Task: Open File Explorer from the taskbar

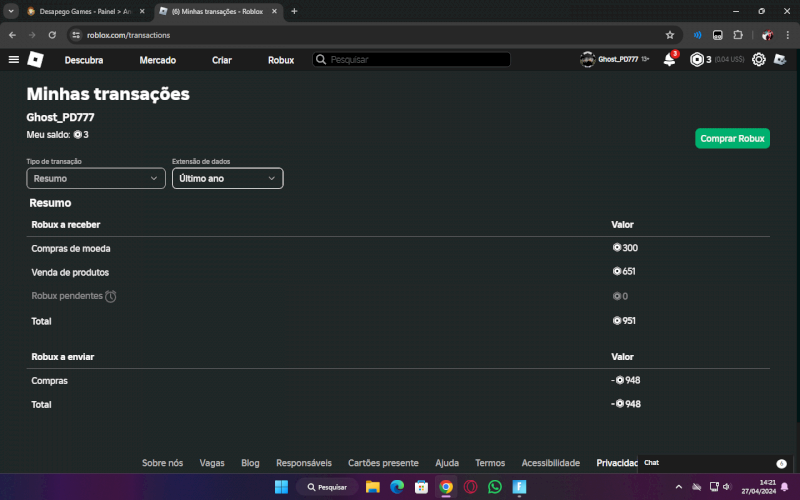Action: coord(372,487)
